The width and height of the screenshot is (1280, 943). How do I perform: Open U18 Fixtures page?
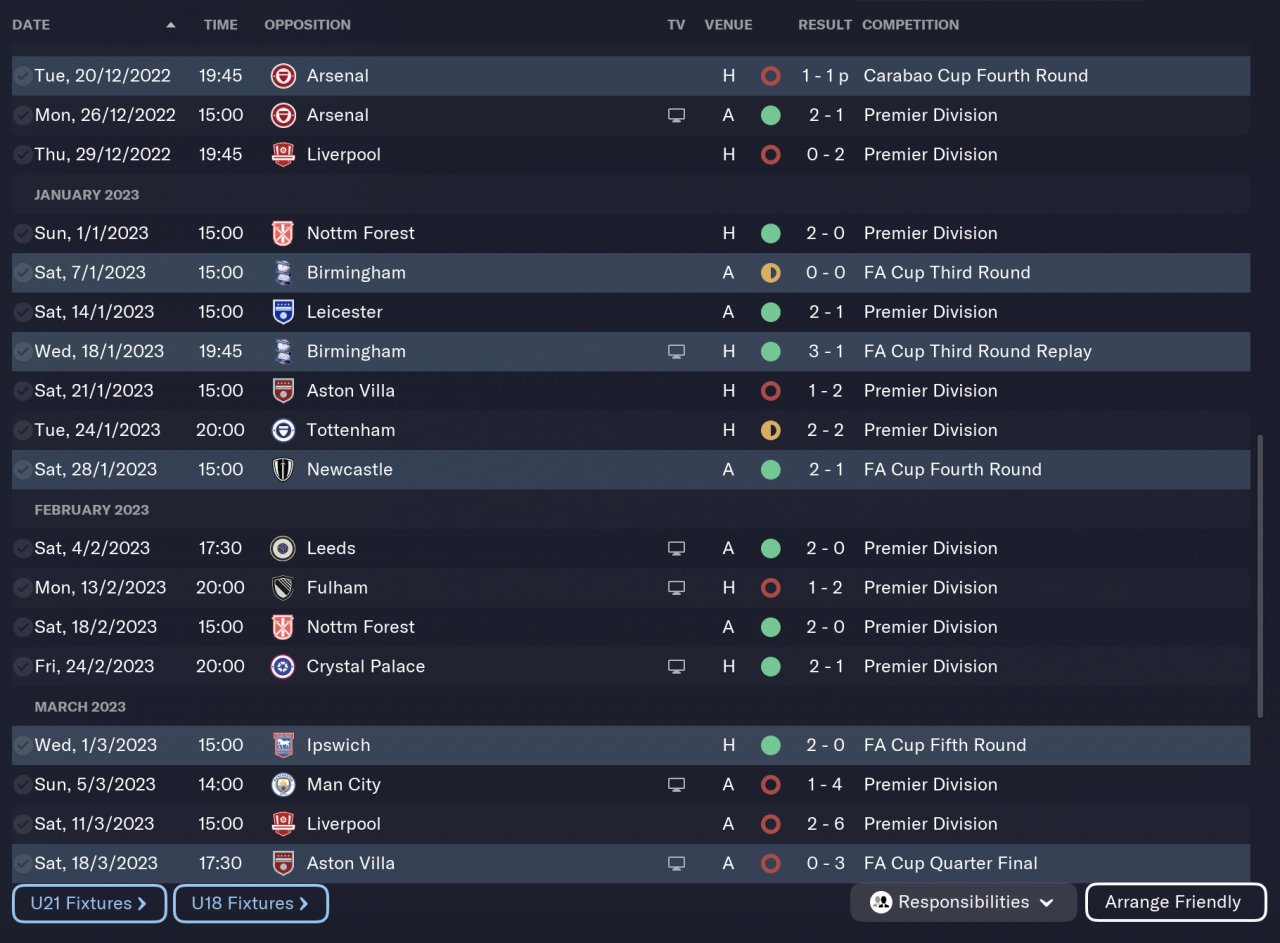pos(250,903)
